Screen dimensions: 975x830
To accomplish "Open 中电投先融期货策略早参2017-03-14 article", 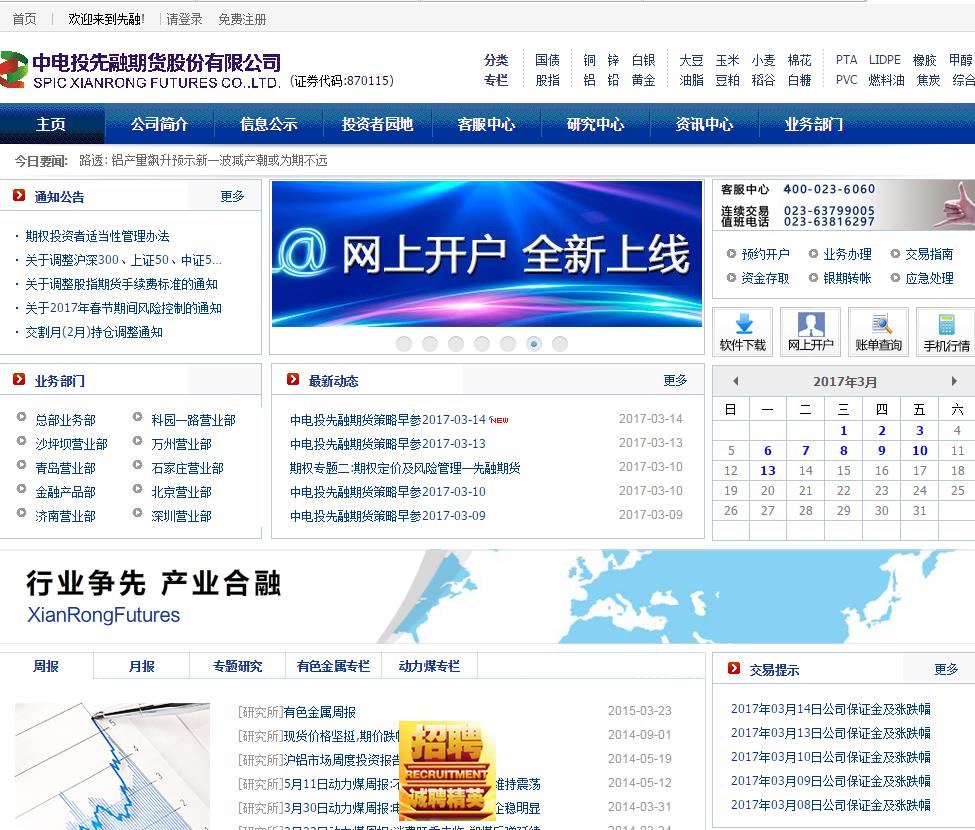I will coord(387,420).
